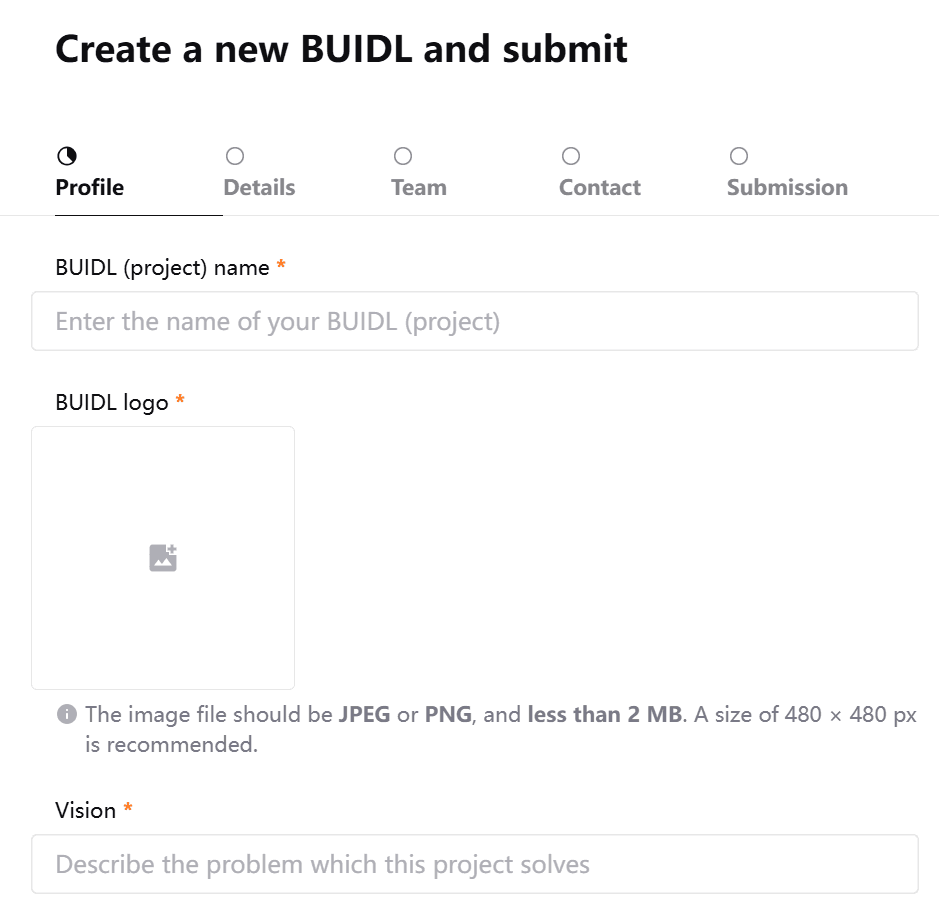Switch to the Details tab

pyautogui.click(x=259, y=188)
